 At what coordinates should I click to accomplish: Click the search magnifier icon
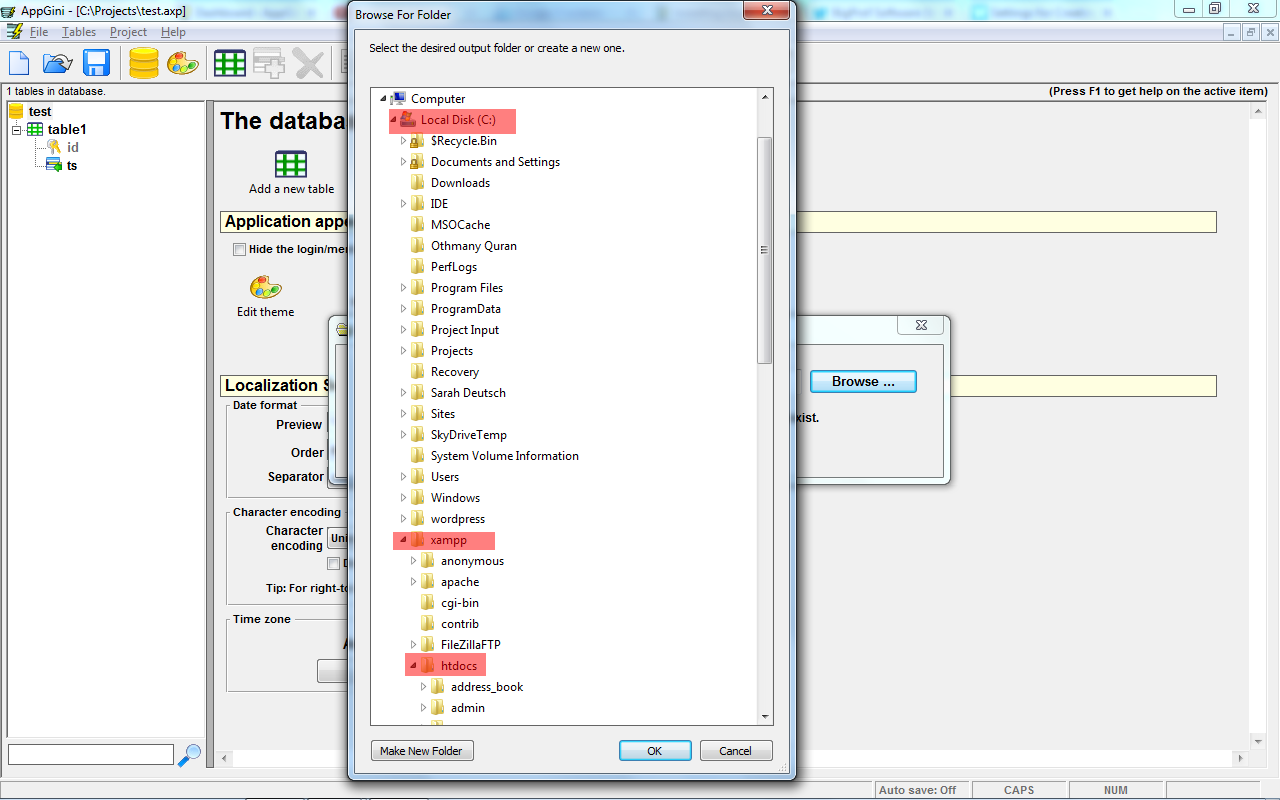[189, 755]
